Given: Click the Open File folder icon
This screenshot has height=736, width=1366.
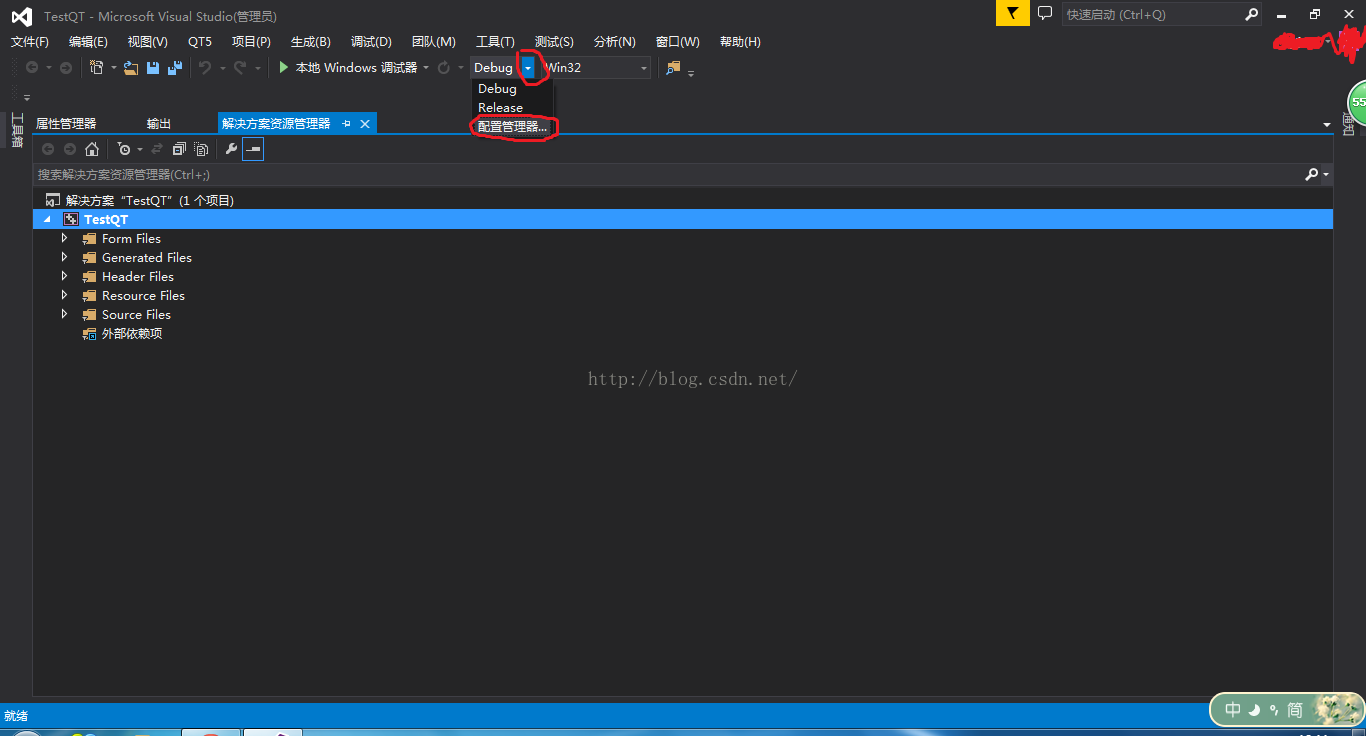Looking at the screenshot, I should coord(131,67).
